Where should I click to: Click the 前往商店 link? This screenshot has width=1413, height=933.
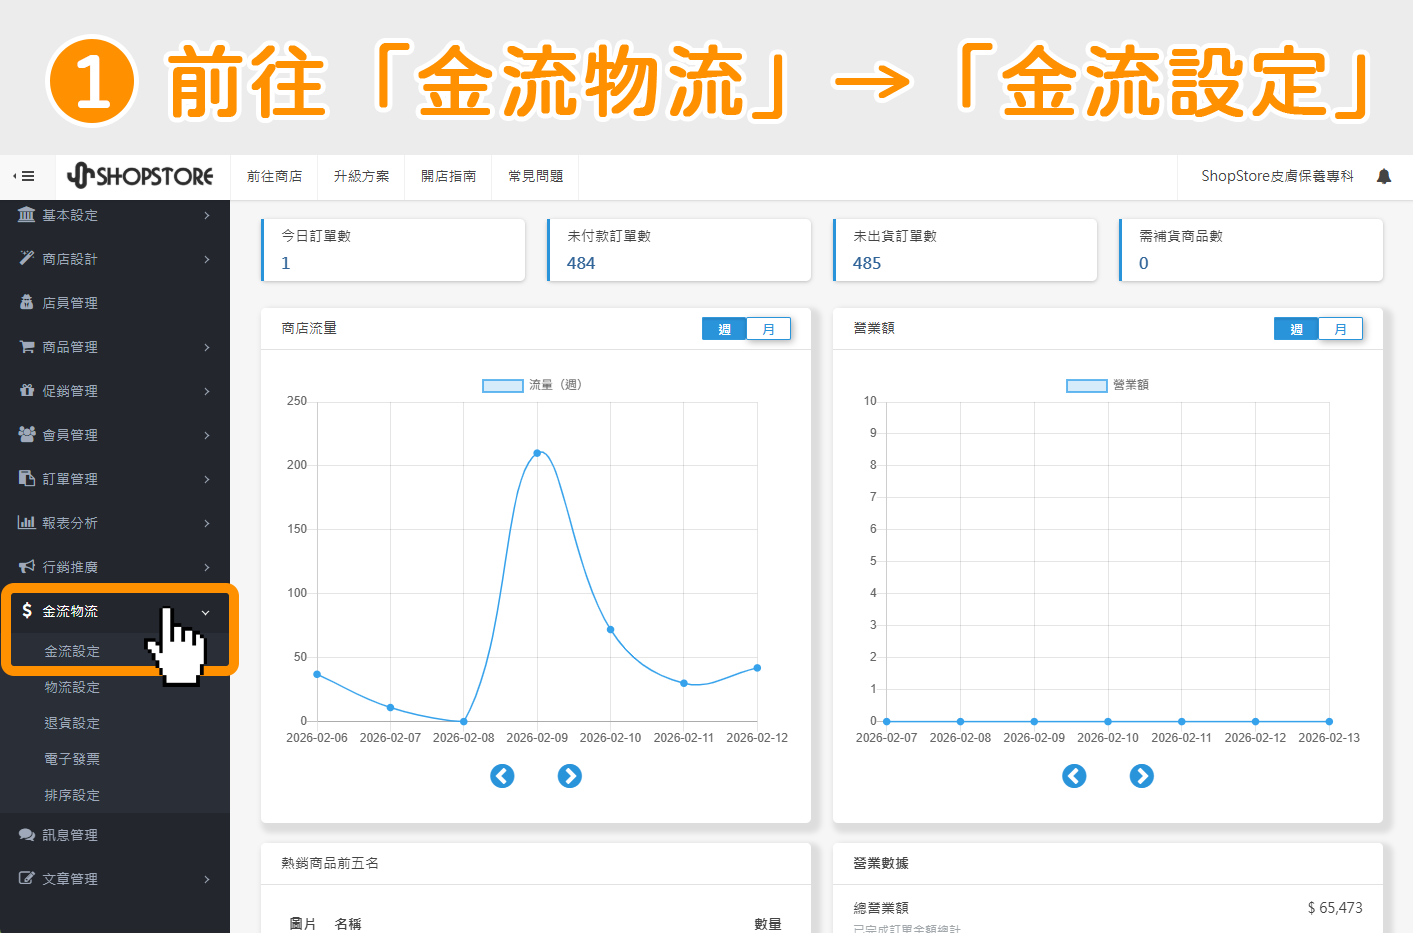point(273,176)
